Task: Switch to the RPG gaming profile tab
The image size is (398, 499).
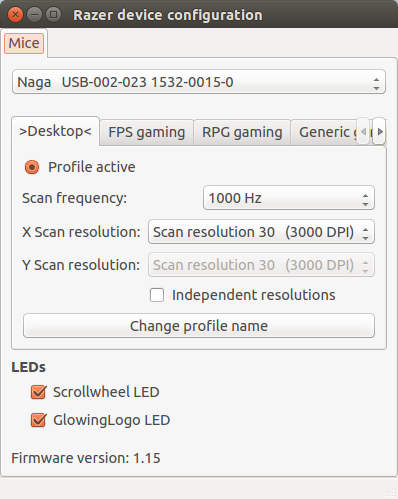Action: click(242, 132)
